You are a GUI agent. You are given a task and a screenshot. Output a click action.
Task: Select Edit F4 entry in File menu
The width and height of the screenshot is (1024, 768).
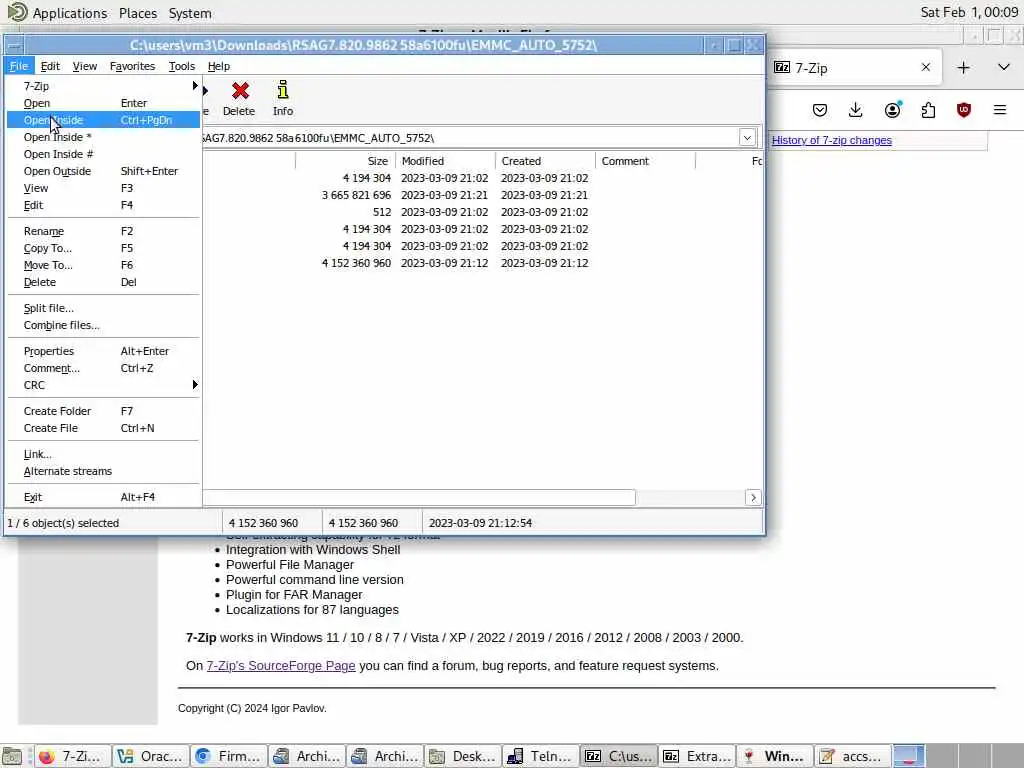point(103,205)
